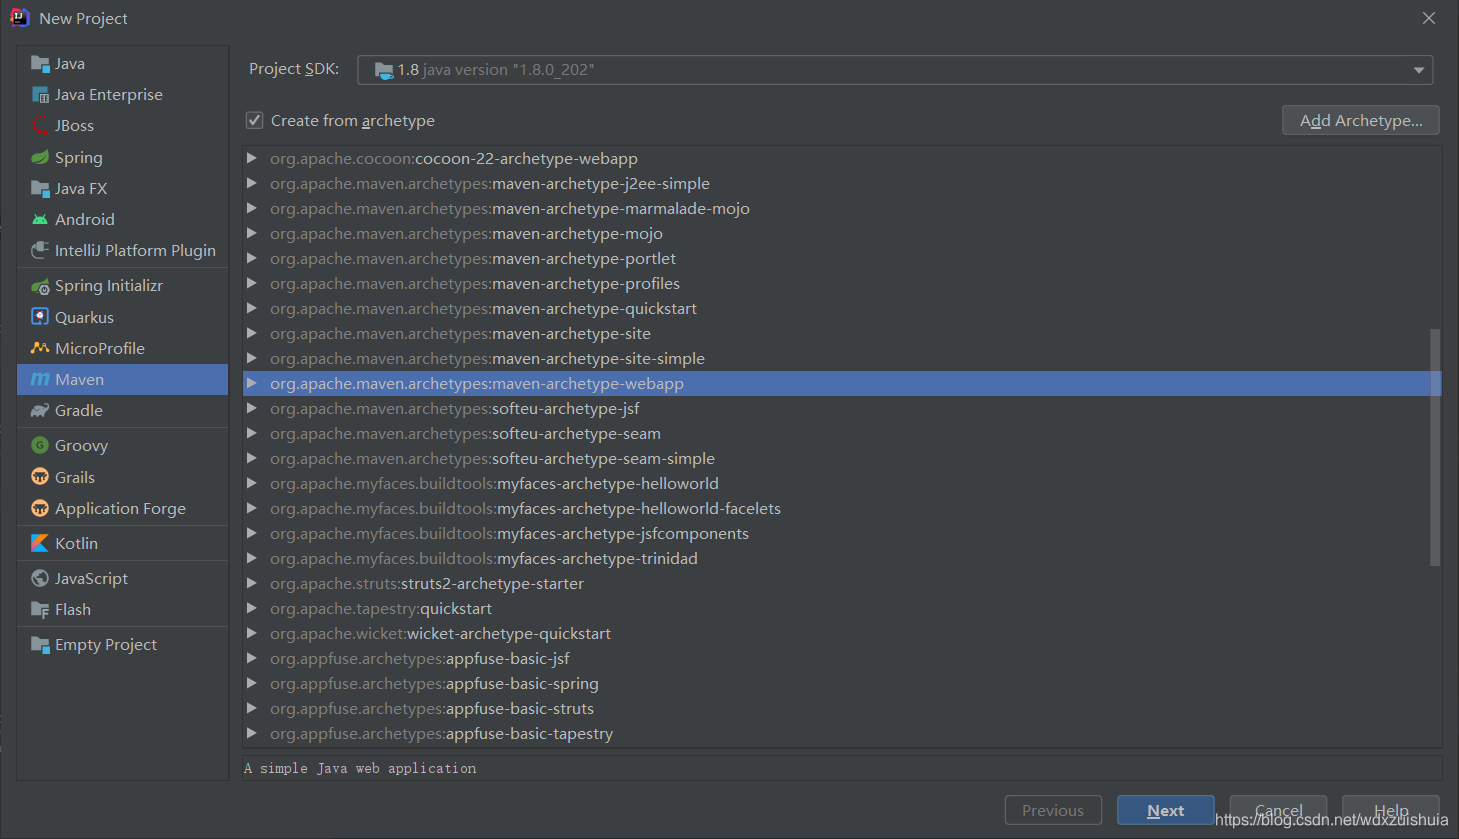This screenshot has width=1459, height=839.
Task: Choose the Gradle elephant icon
Action: 40,411
